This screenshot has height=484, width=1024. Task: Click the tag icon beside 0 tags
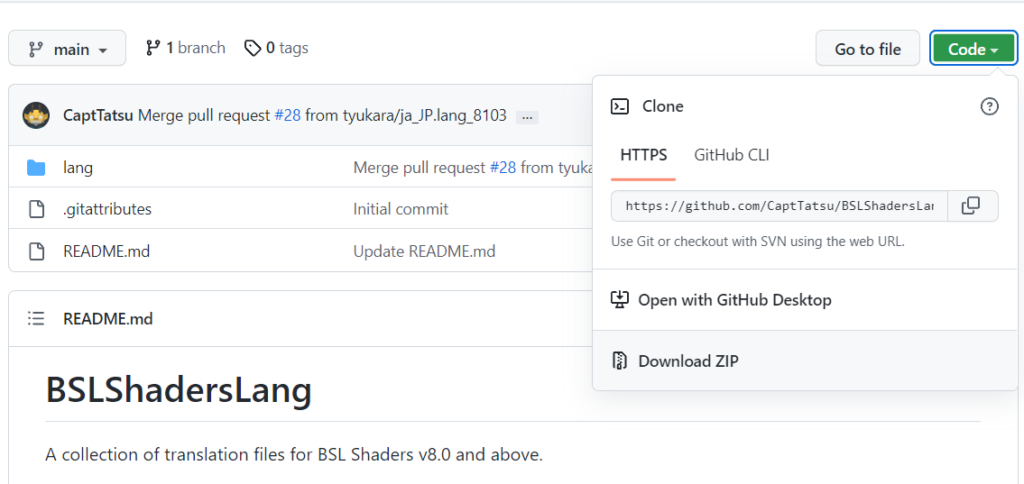(253, 48)
